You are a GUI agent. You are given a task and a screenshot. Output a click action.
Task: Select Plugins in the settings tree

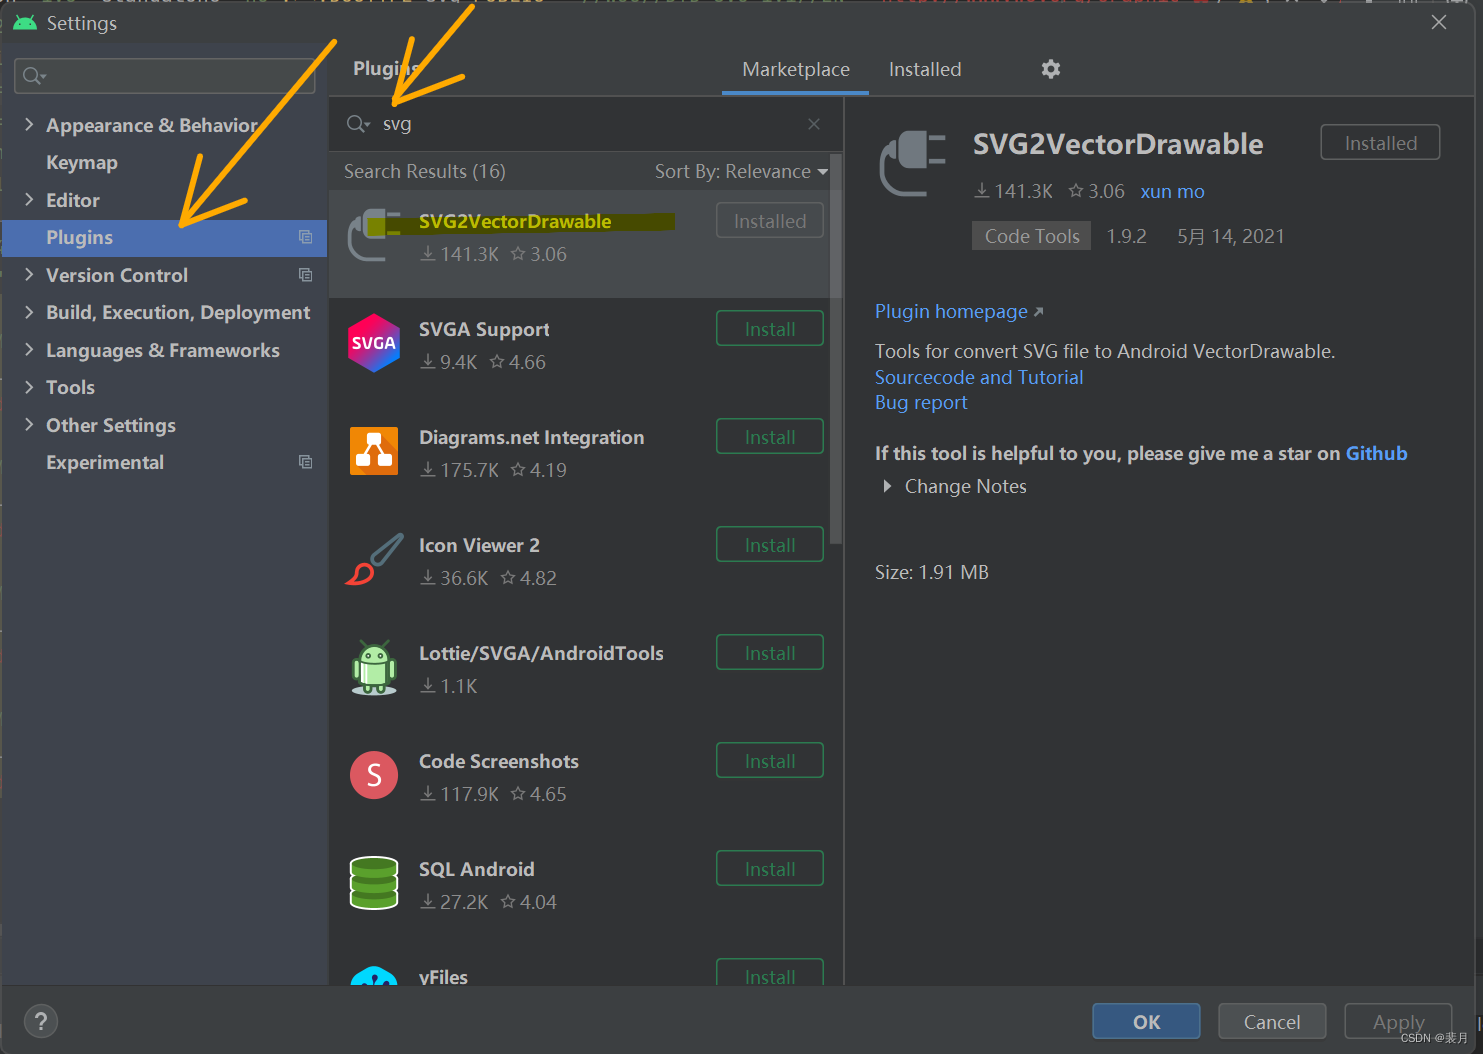pos(164,238)
